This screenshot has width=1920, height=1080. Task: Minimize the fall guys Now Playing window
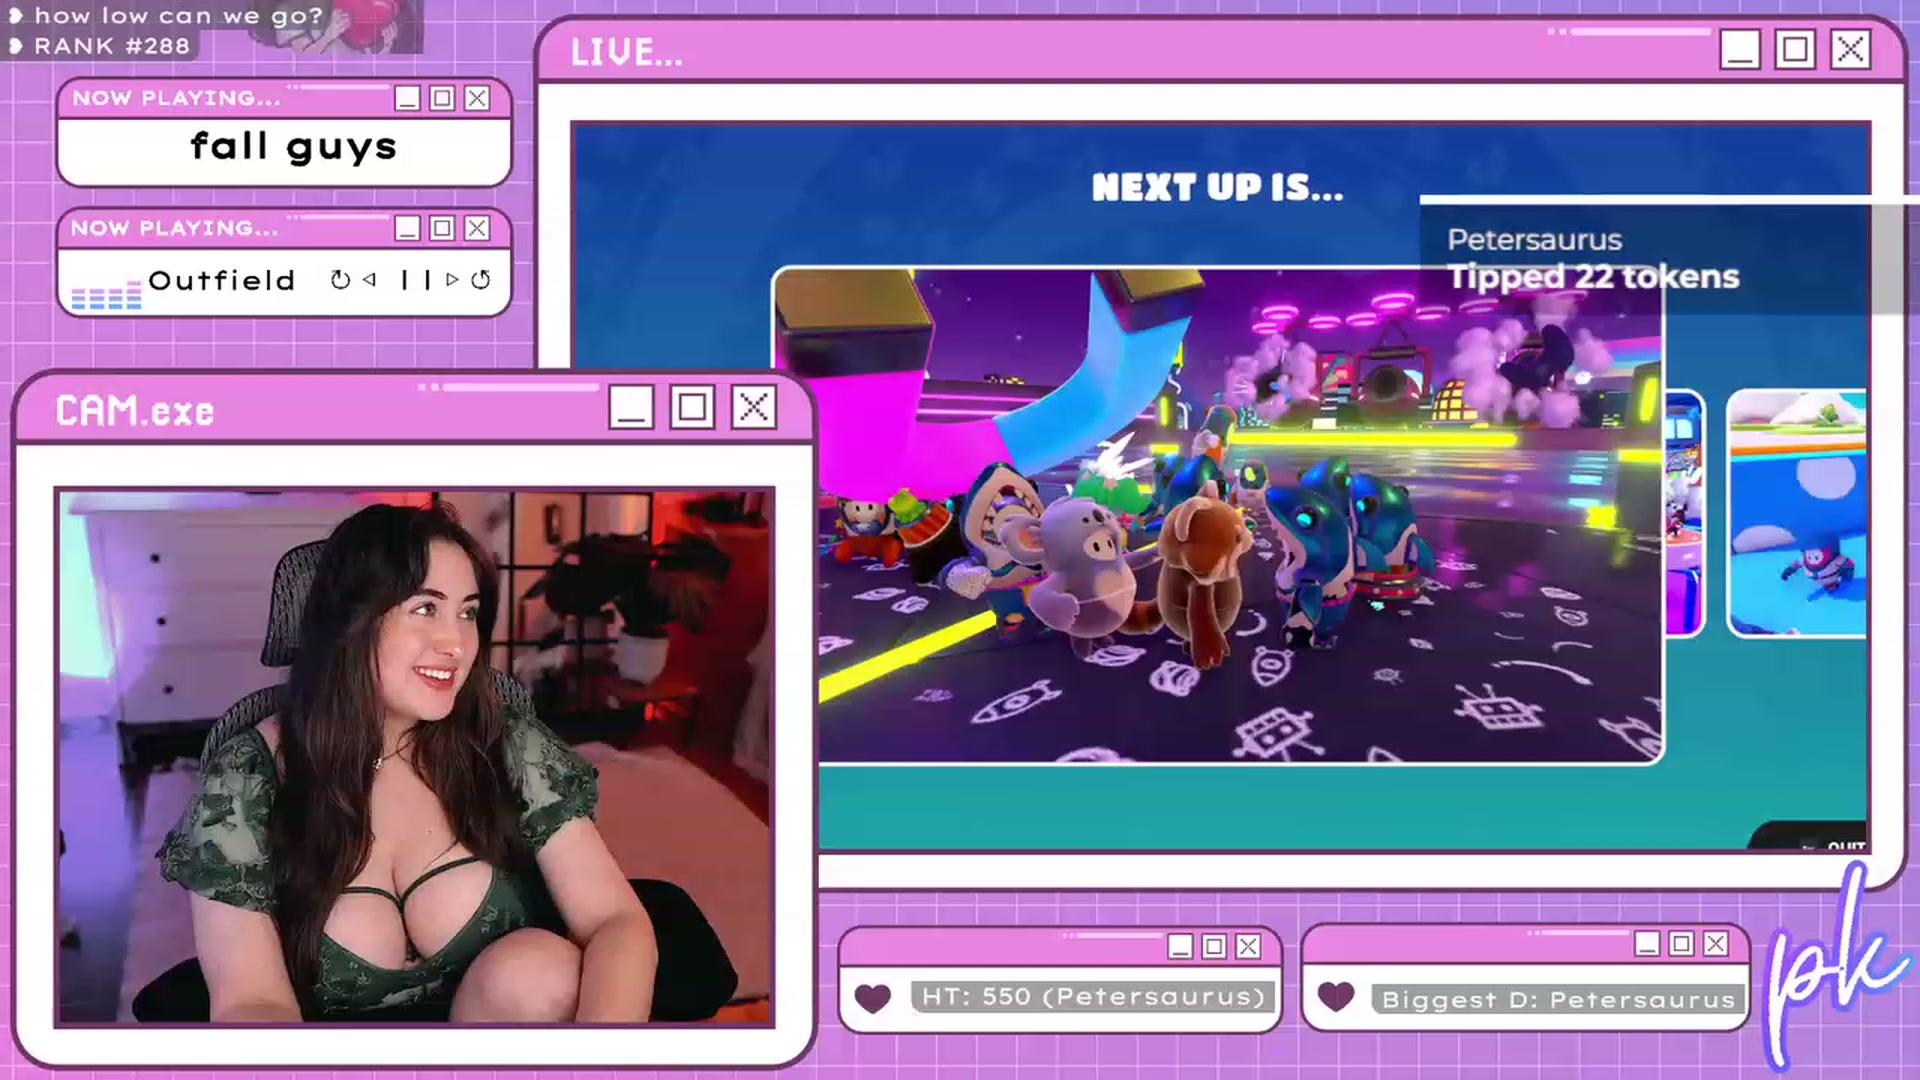(407, 98)
